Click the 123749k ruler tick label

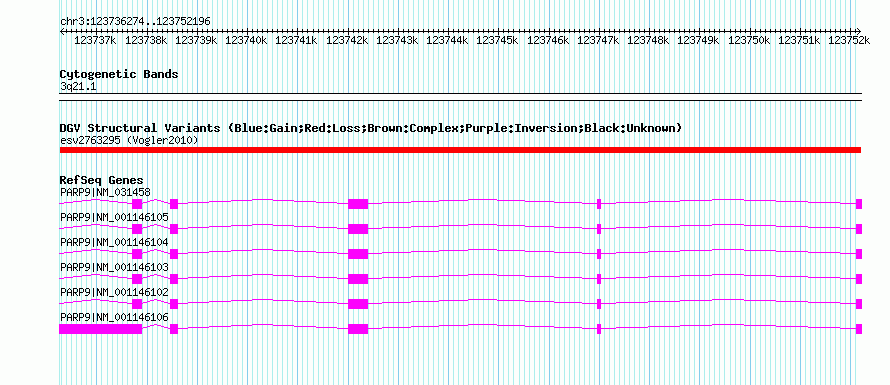pyautogui.click(x=698, y=40)
